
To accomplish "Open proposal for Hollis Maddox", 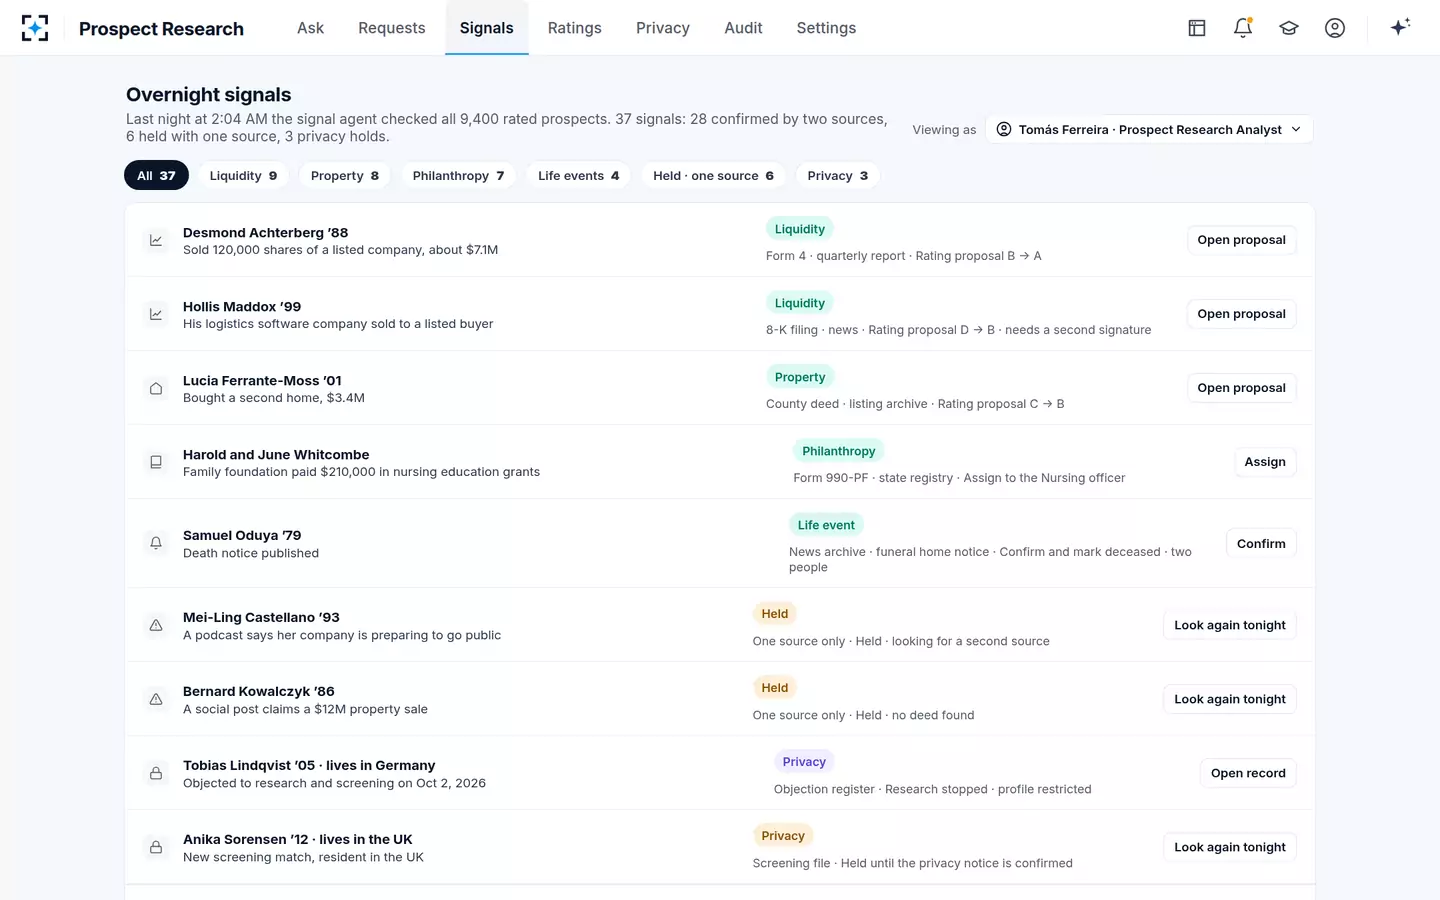I will click(x=1241, y=314).
